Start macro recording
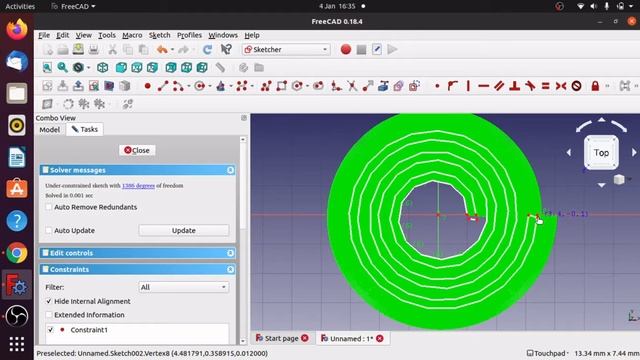Image resolution: width=640 pixels, height=360 pixels. [346, 49]
